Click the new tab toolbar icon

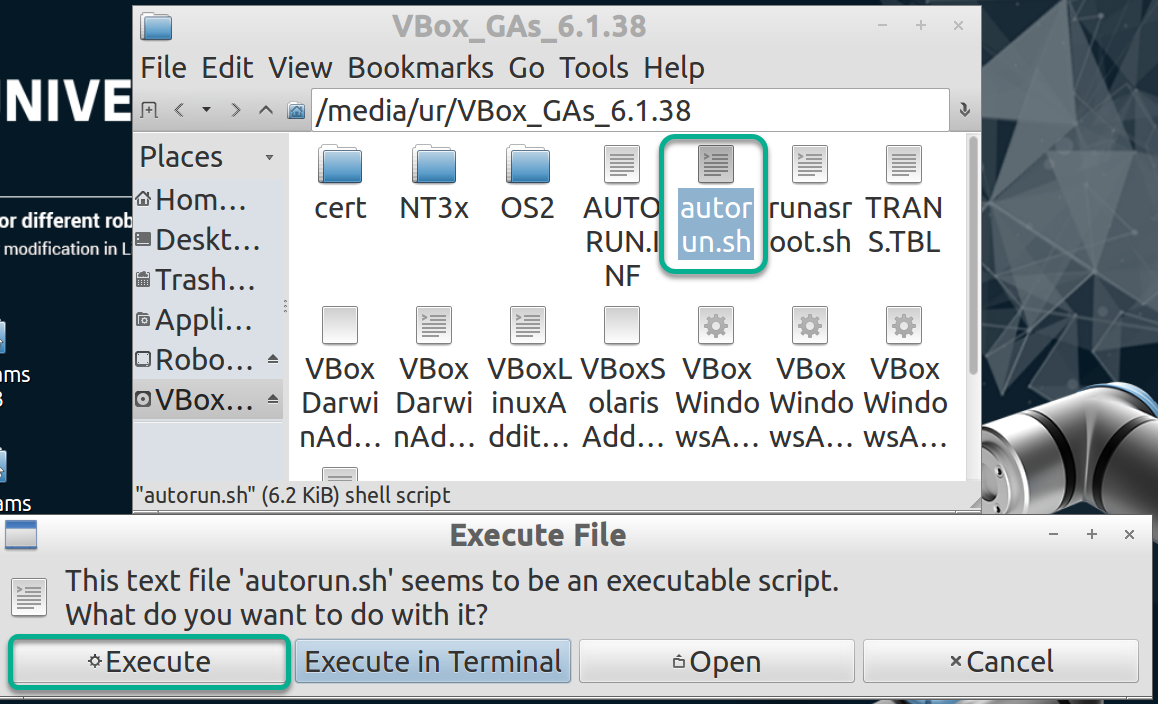click(149, 110)
